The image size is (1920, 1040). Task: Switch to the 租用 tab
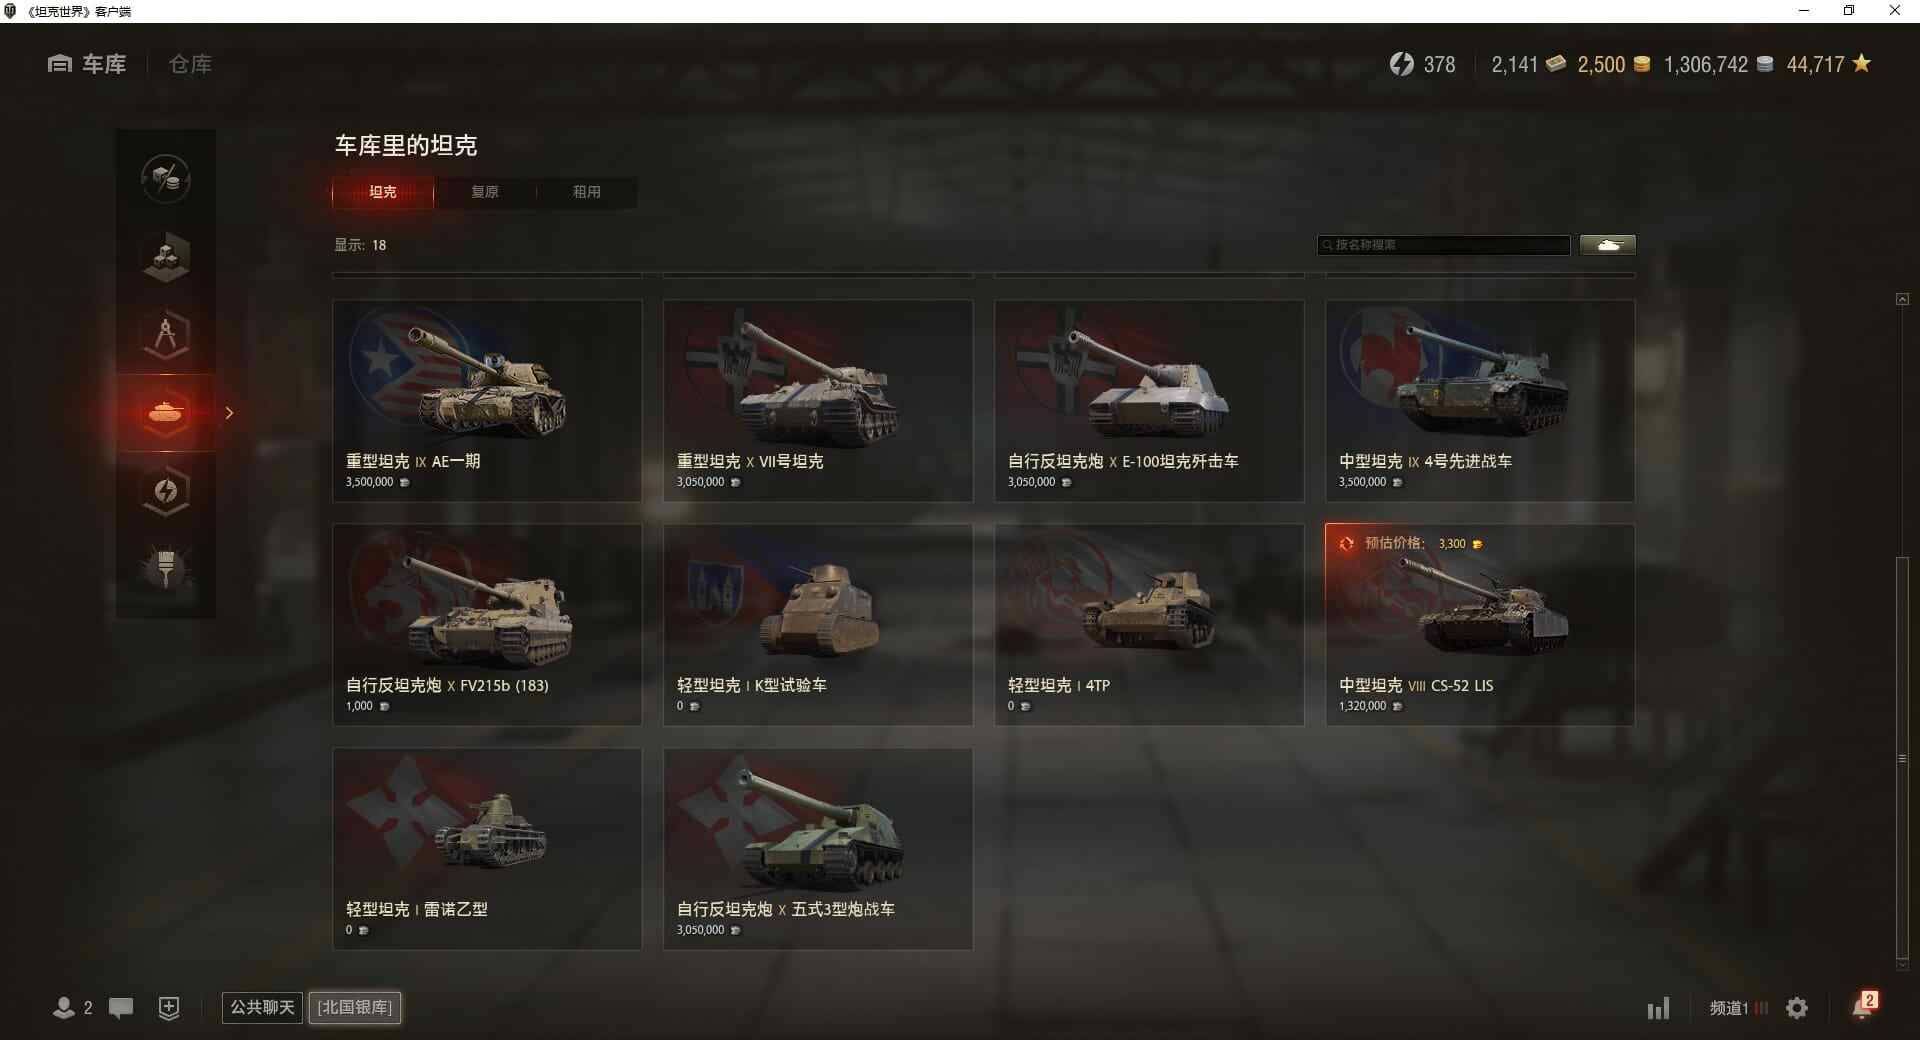[x=587, y=192]
